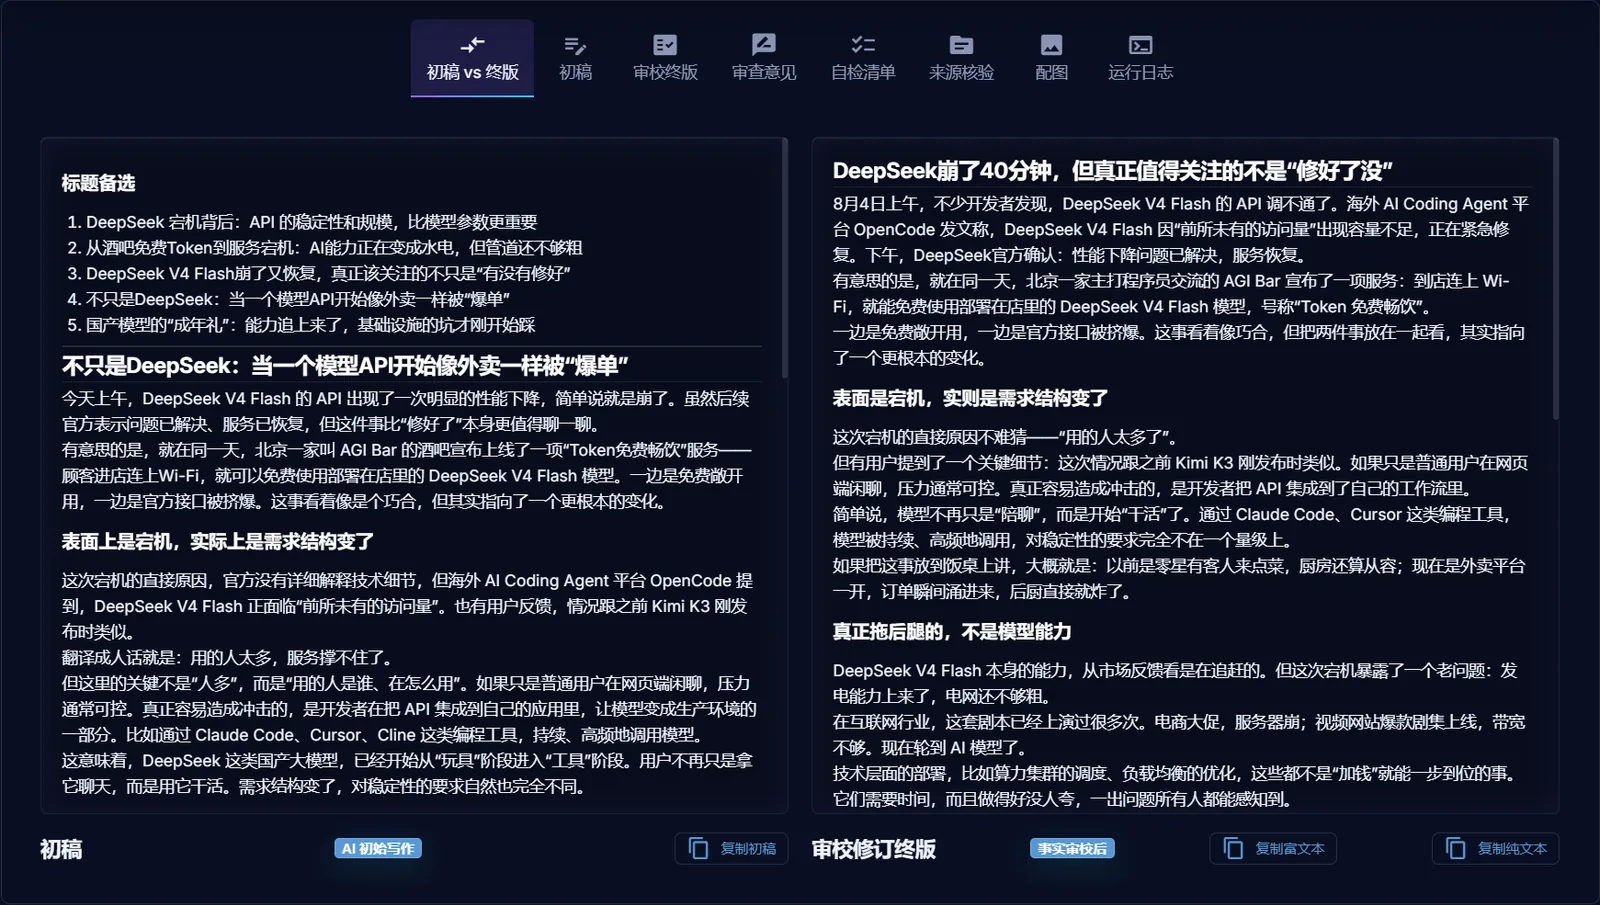View the 运行日志 tab
Screen dimensions: 1600x905
1140,58
